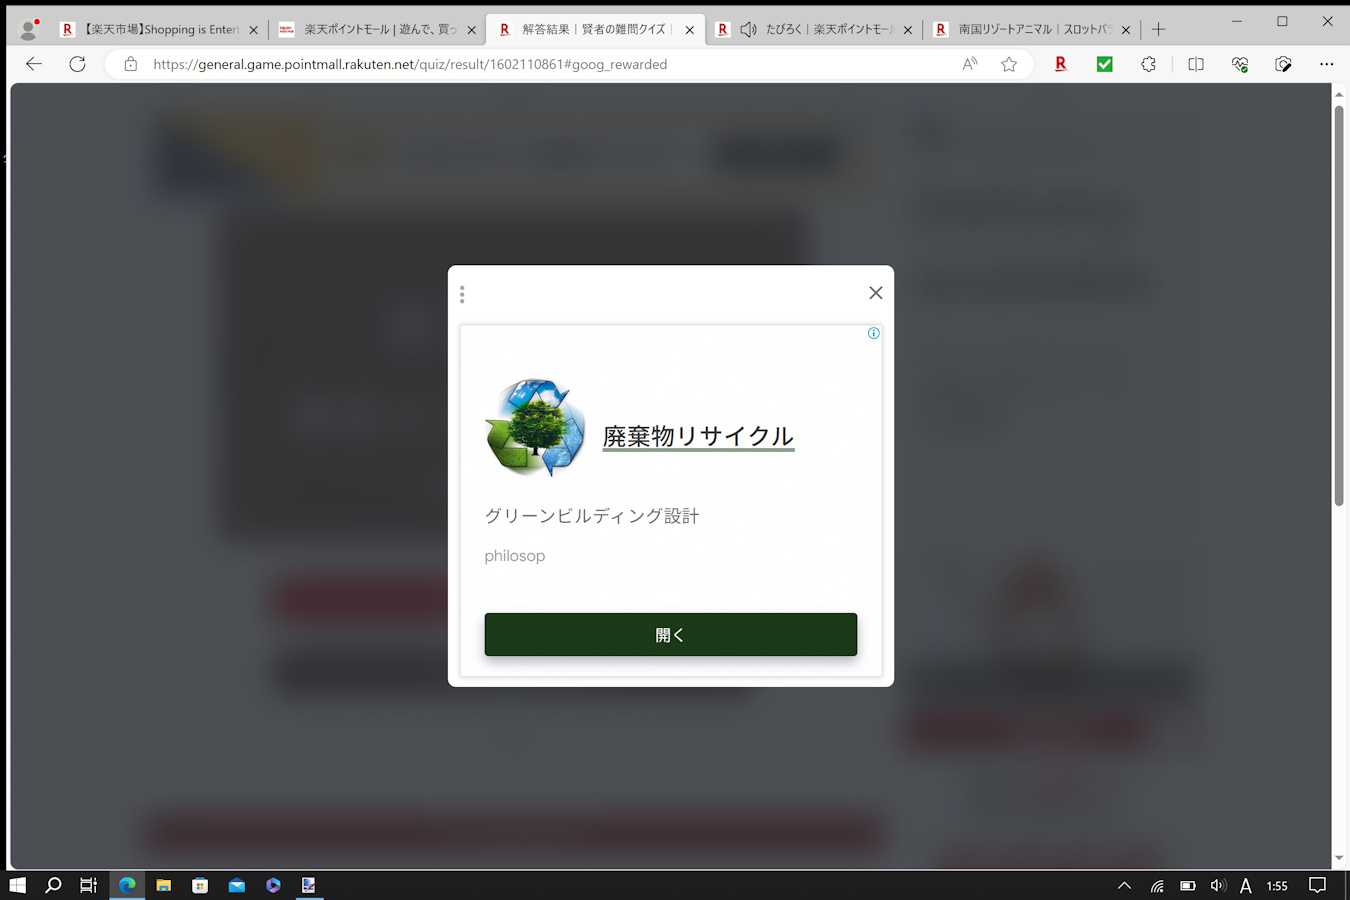1350x900 pixels.
Task: Click the グリーンビルディング設計 ad description
Action: (x=592, y=516)
